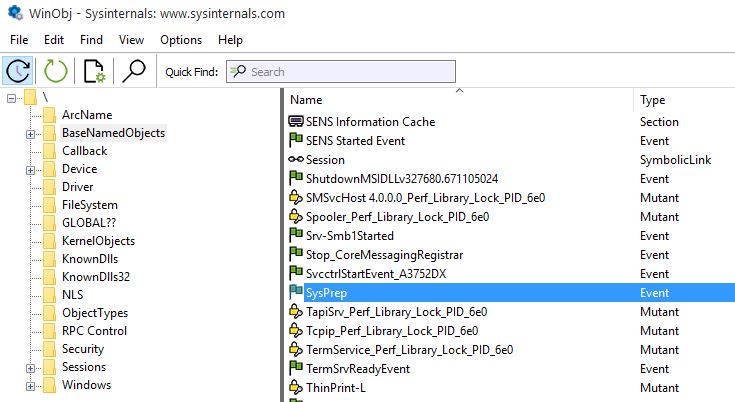Collapse the root backslash tree node

12,98
